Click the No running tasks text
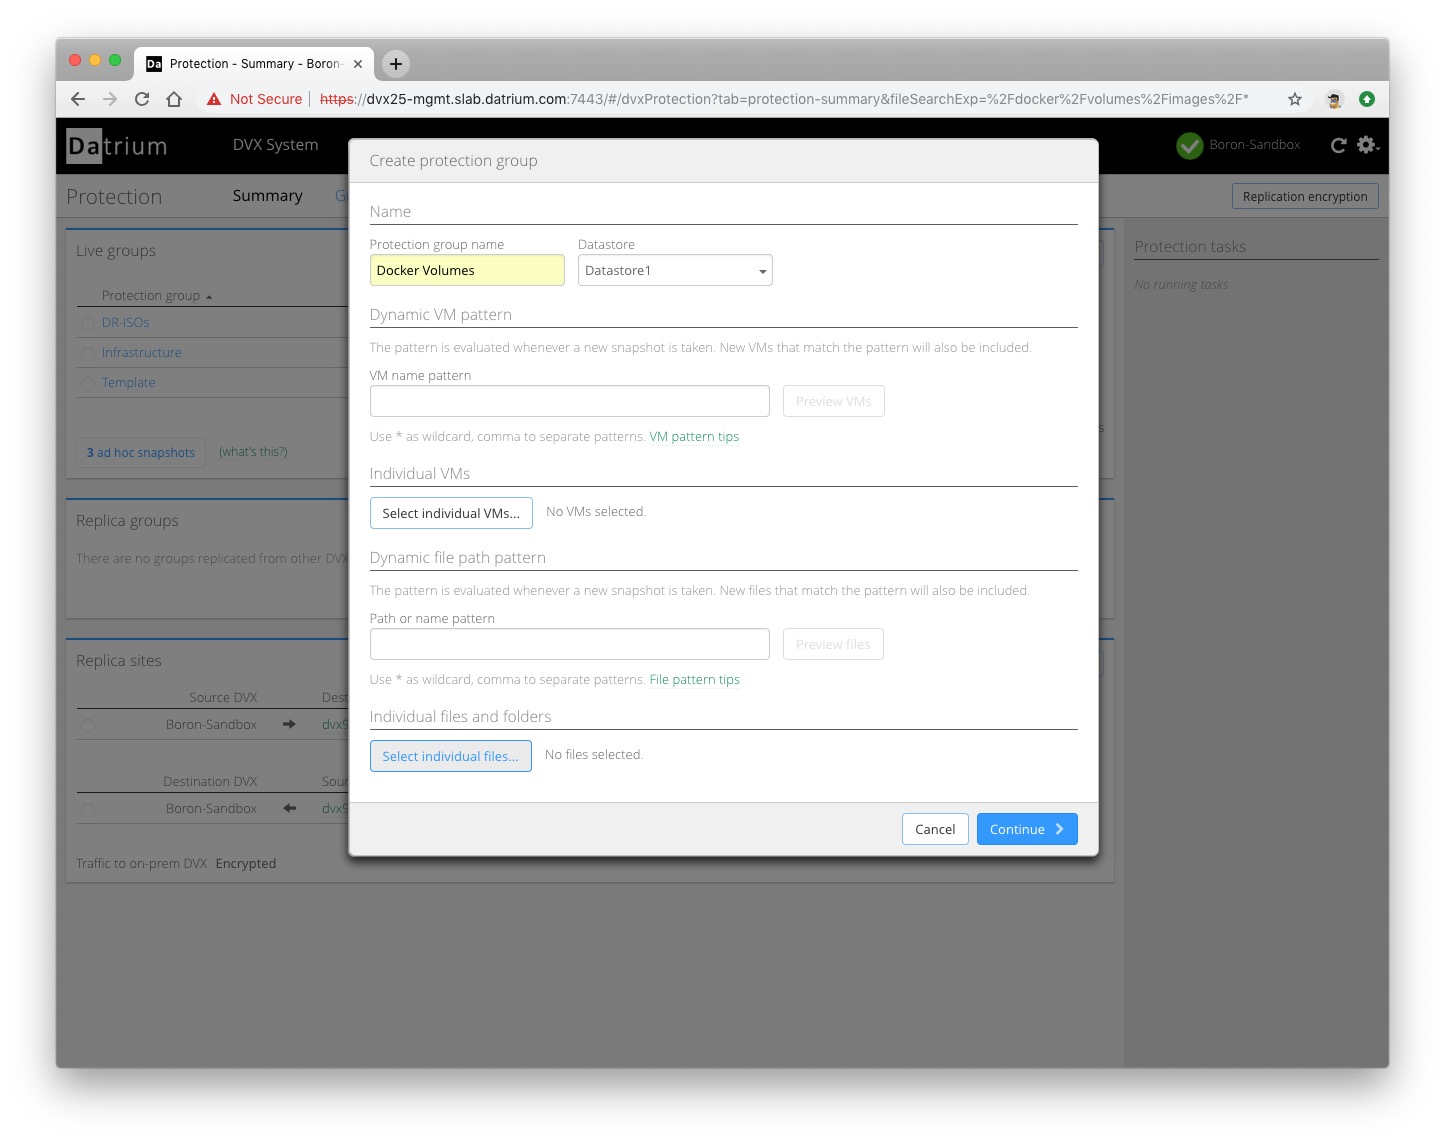Screen dimensions: 1445x1142 pyautogui.click(x=1181, y=285)
